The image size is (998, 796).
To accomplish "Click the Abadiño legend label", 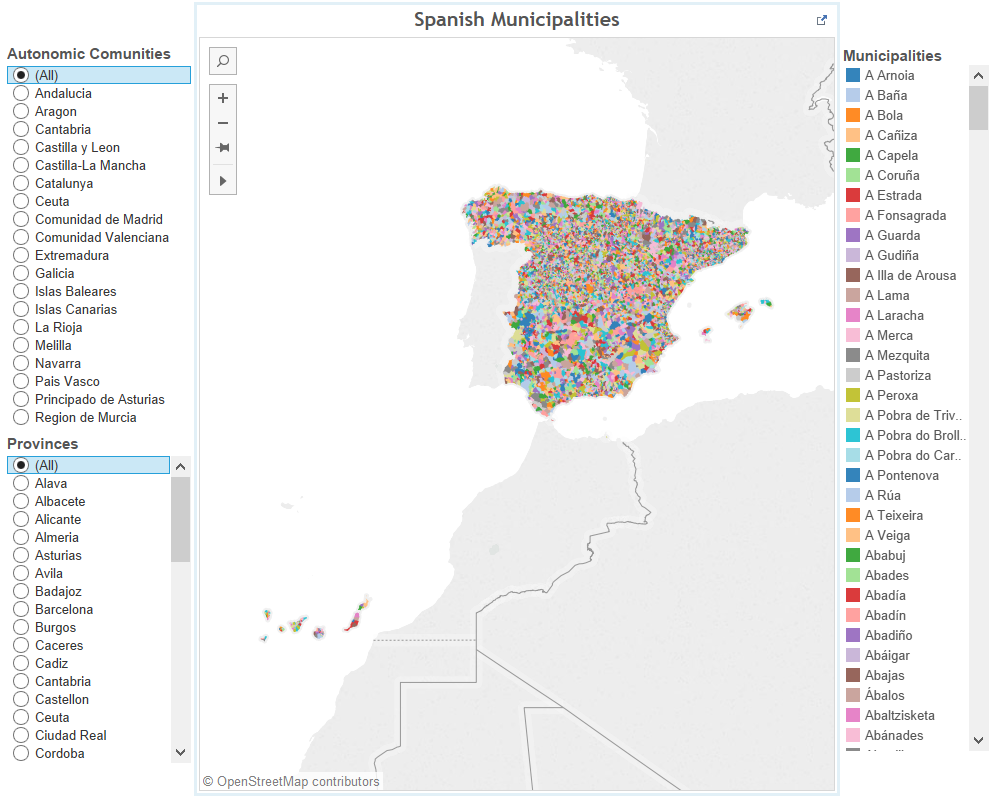I will [888, 635].
